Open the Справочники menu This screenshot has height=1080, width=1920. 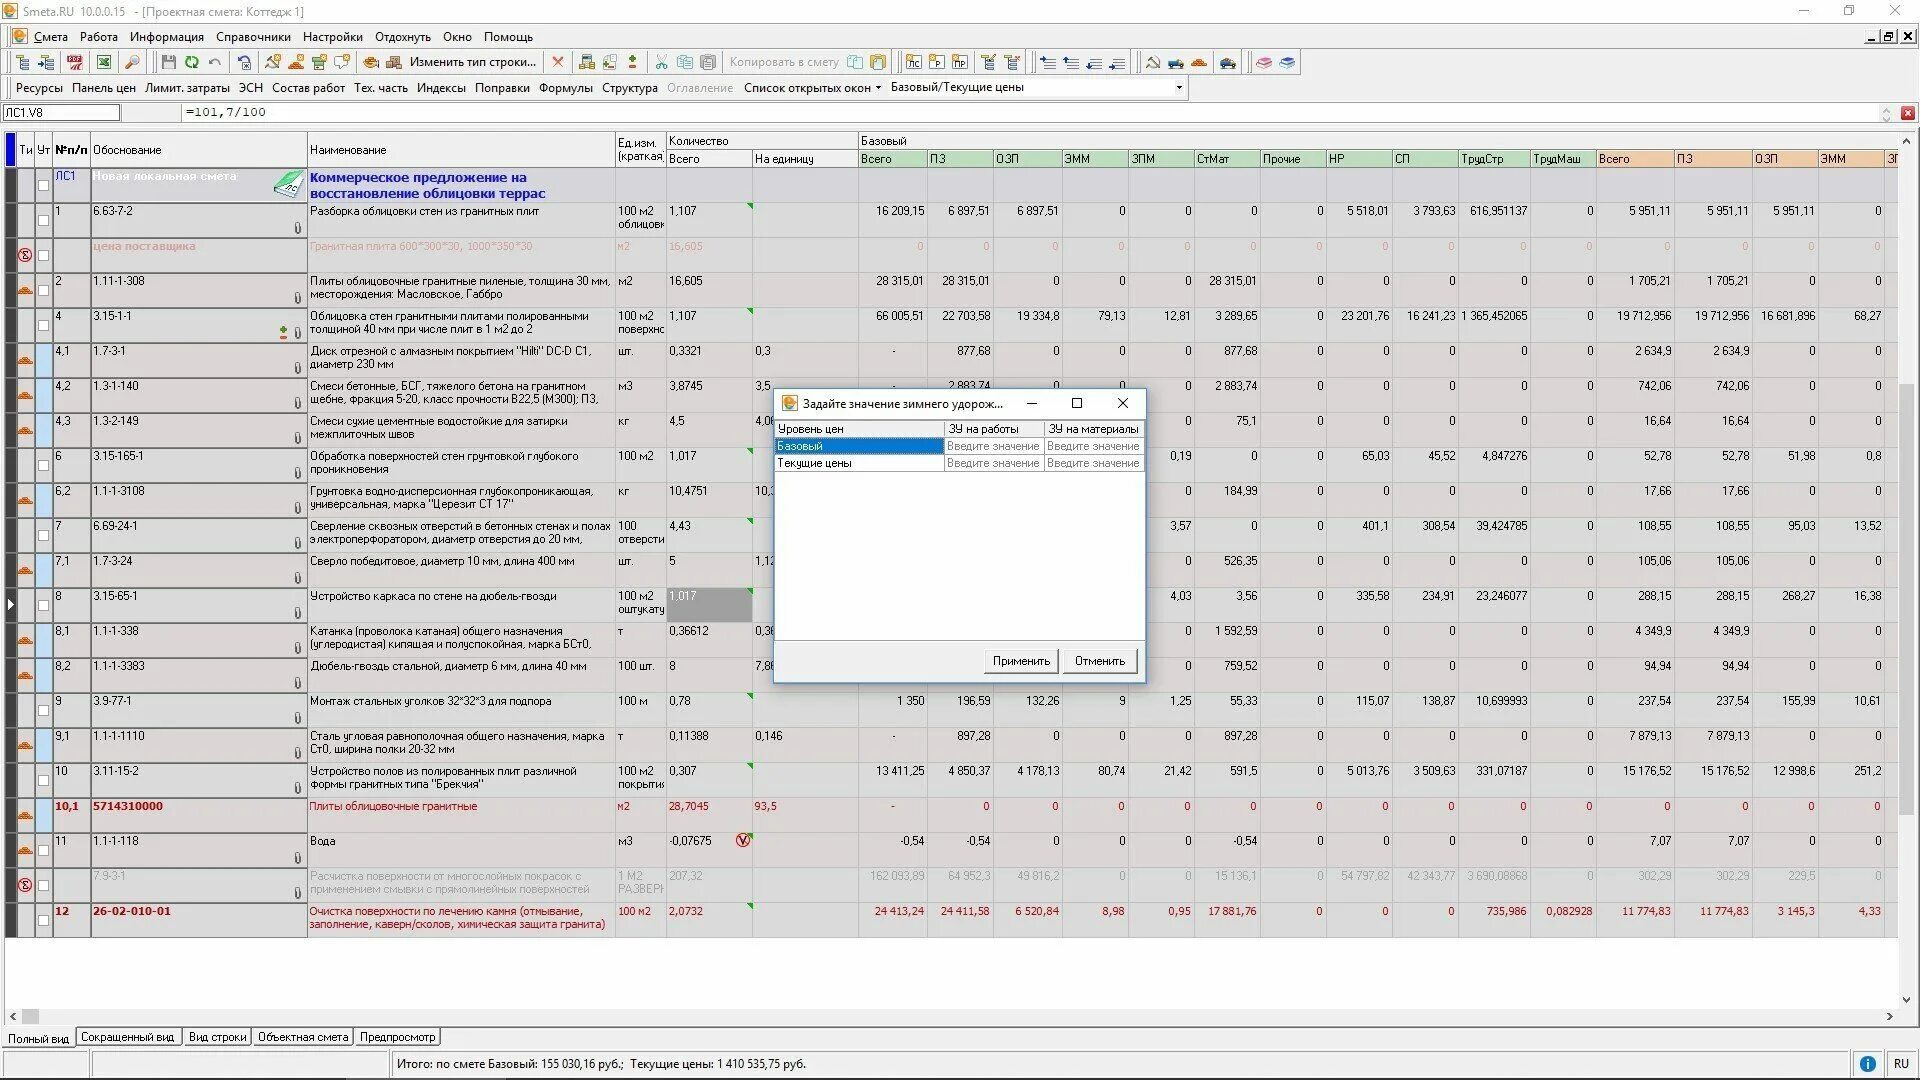(253, 37)
